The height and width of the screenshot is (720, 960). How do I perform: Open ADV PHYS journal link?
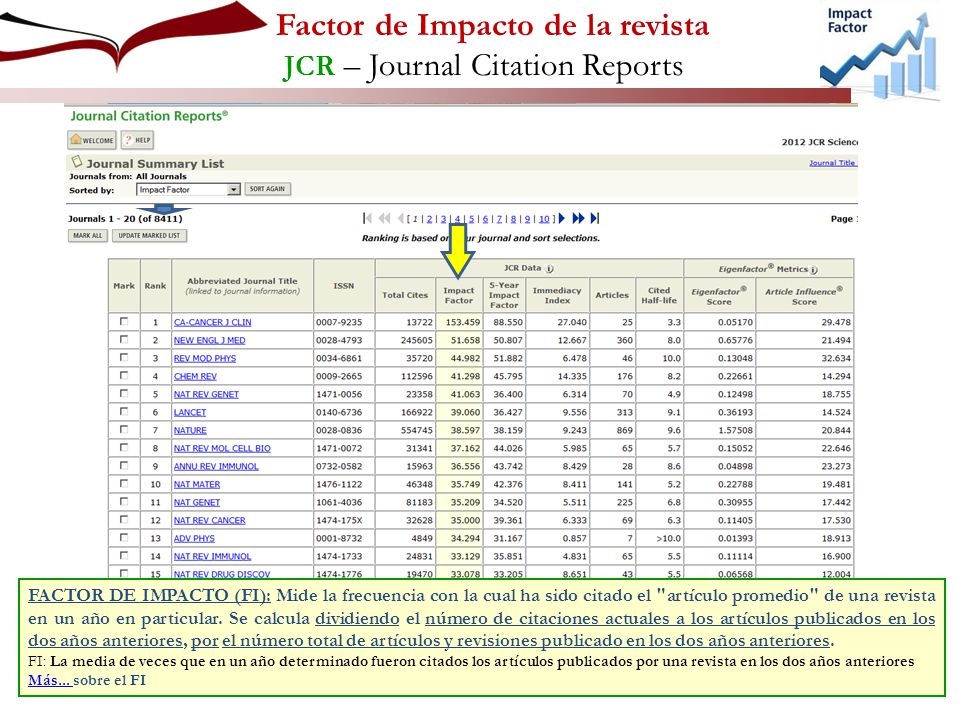194,539
